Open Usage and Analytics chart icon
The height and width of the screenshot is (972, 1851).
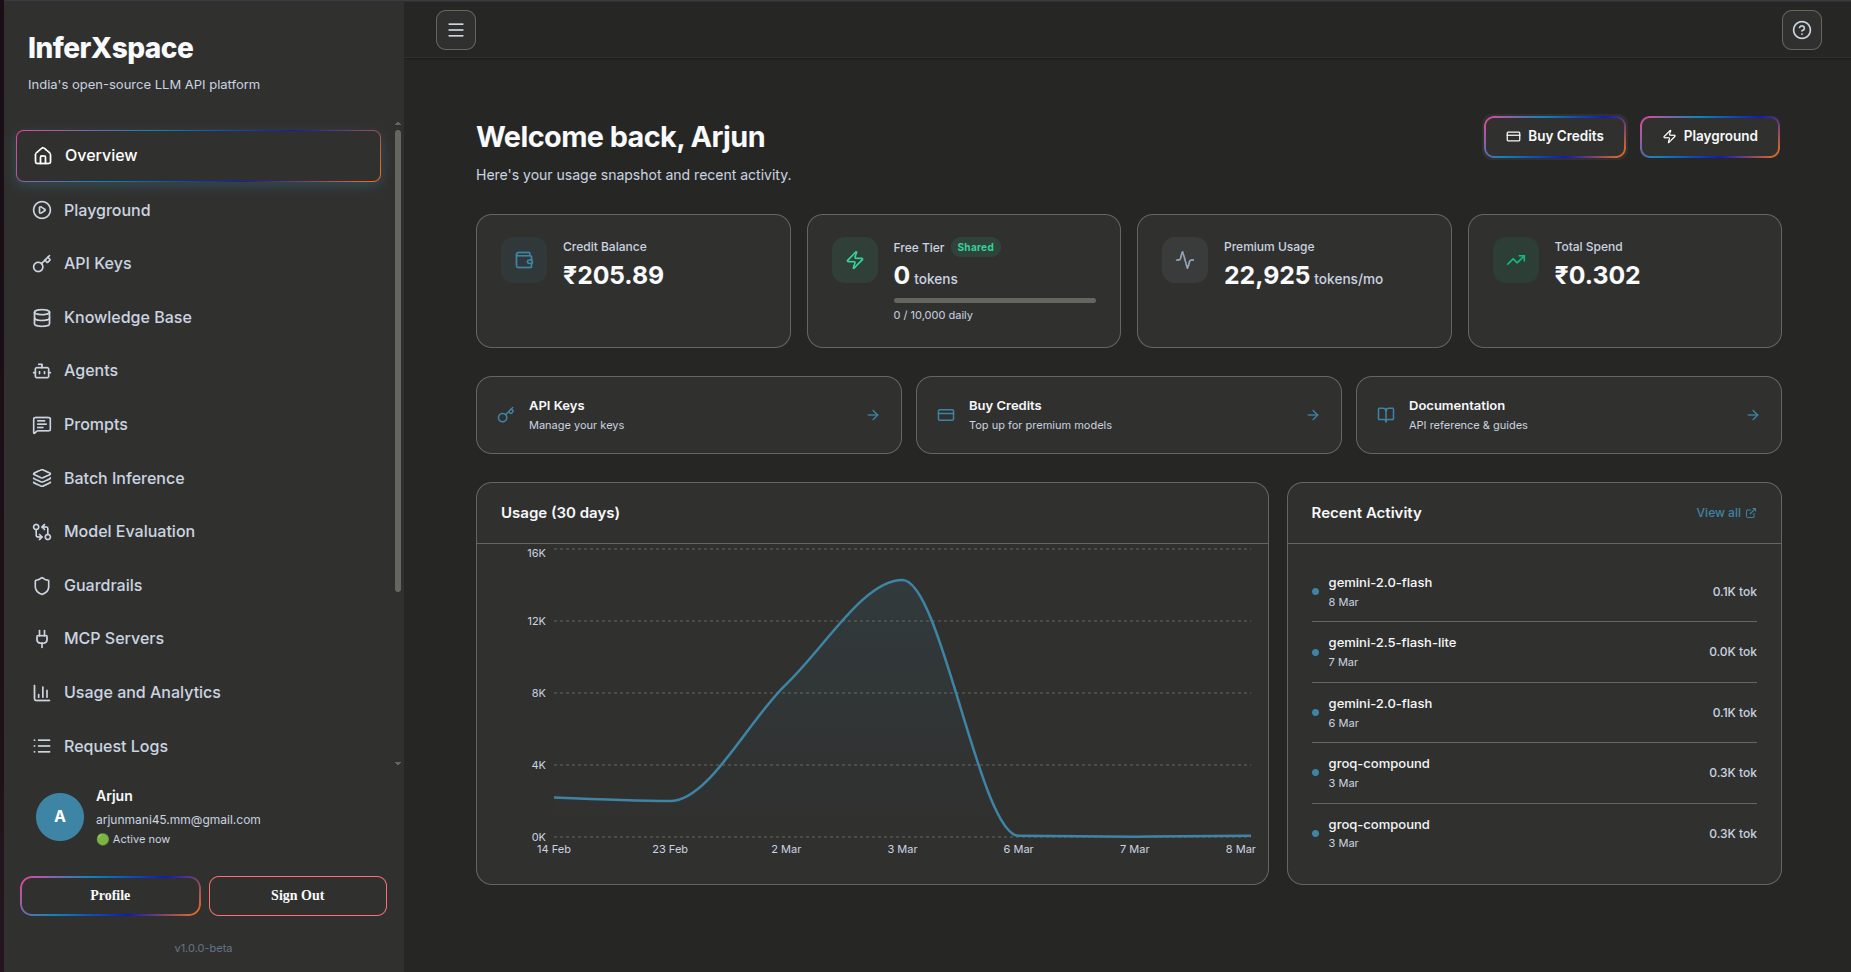pyautogui.click(x=41, y=692)
